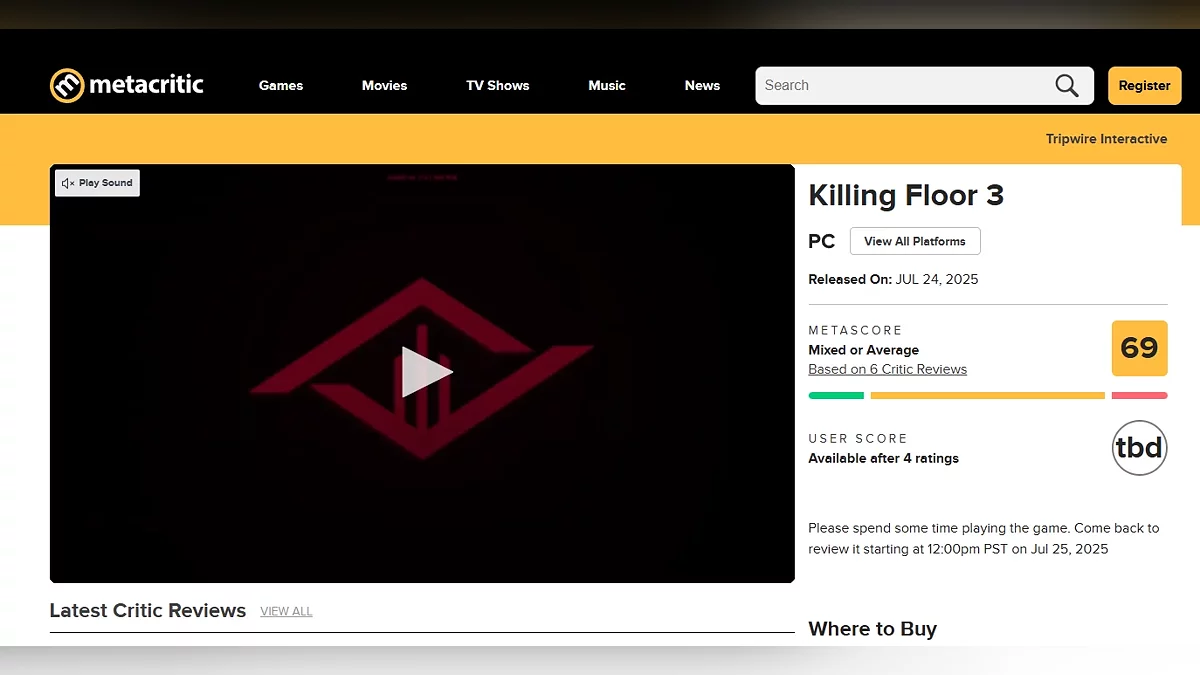Open VIEW ALL critic reviews link
Screen dimensions: 1200x675
[286, 611]
